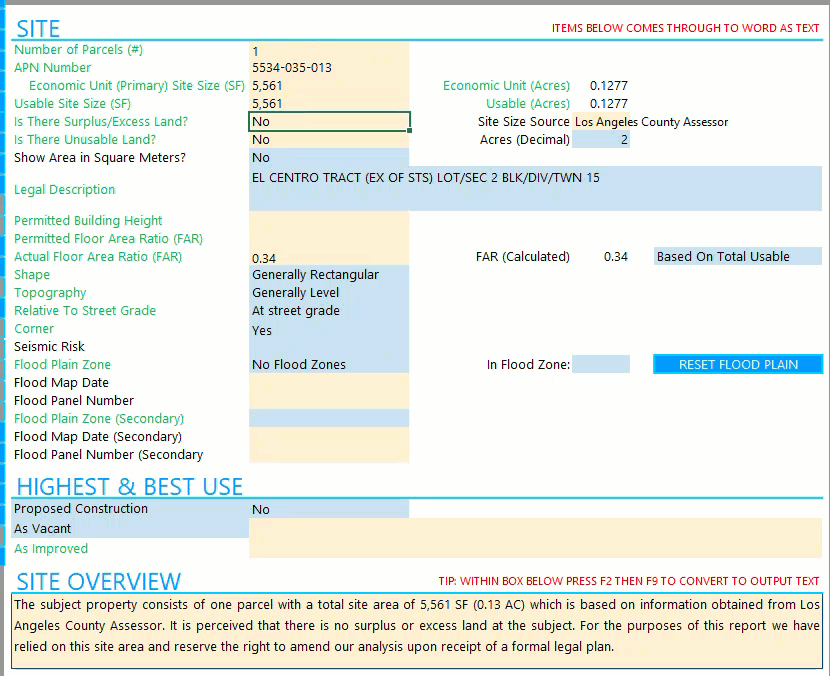Click the Proposed Construction 'No' cell

[x=329, y=509]
